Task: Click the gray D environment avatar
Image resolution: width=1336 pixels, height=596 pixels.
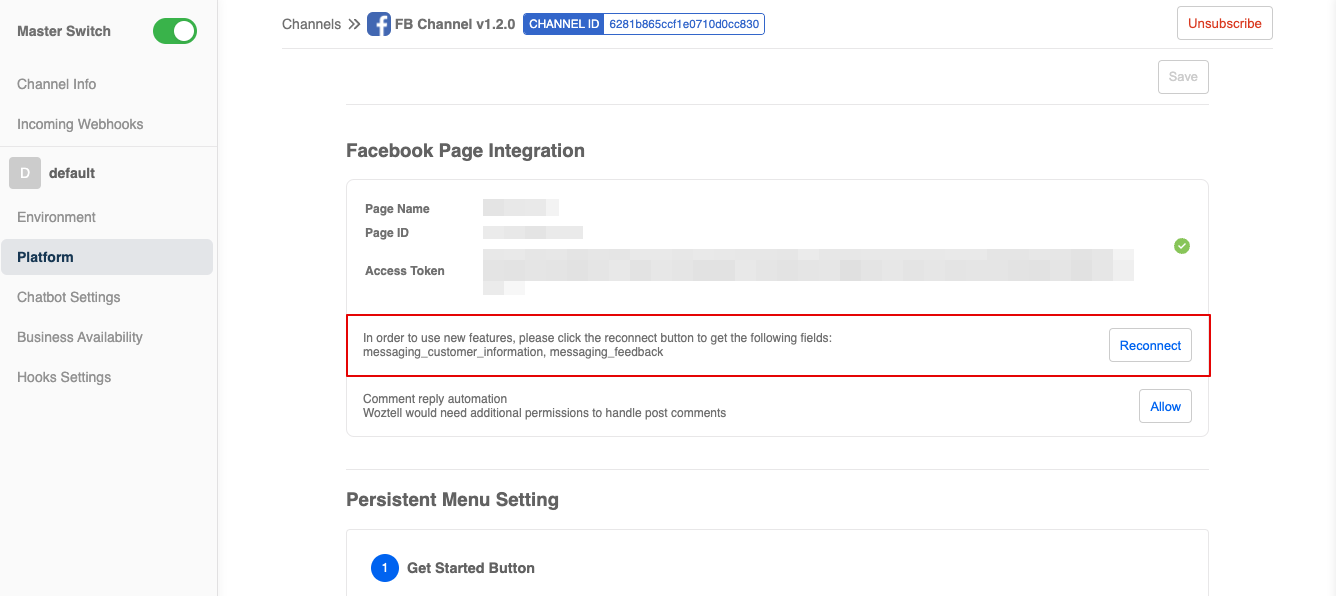Action: pos(25,173)
